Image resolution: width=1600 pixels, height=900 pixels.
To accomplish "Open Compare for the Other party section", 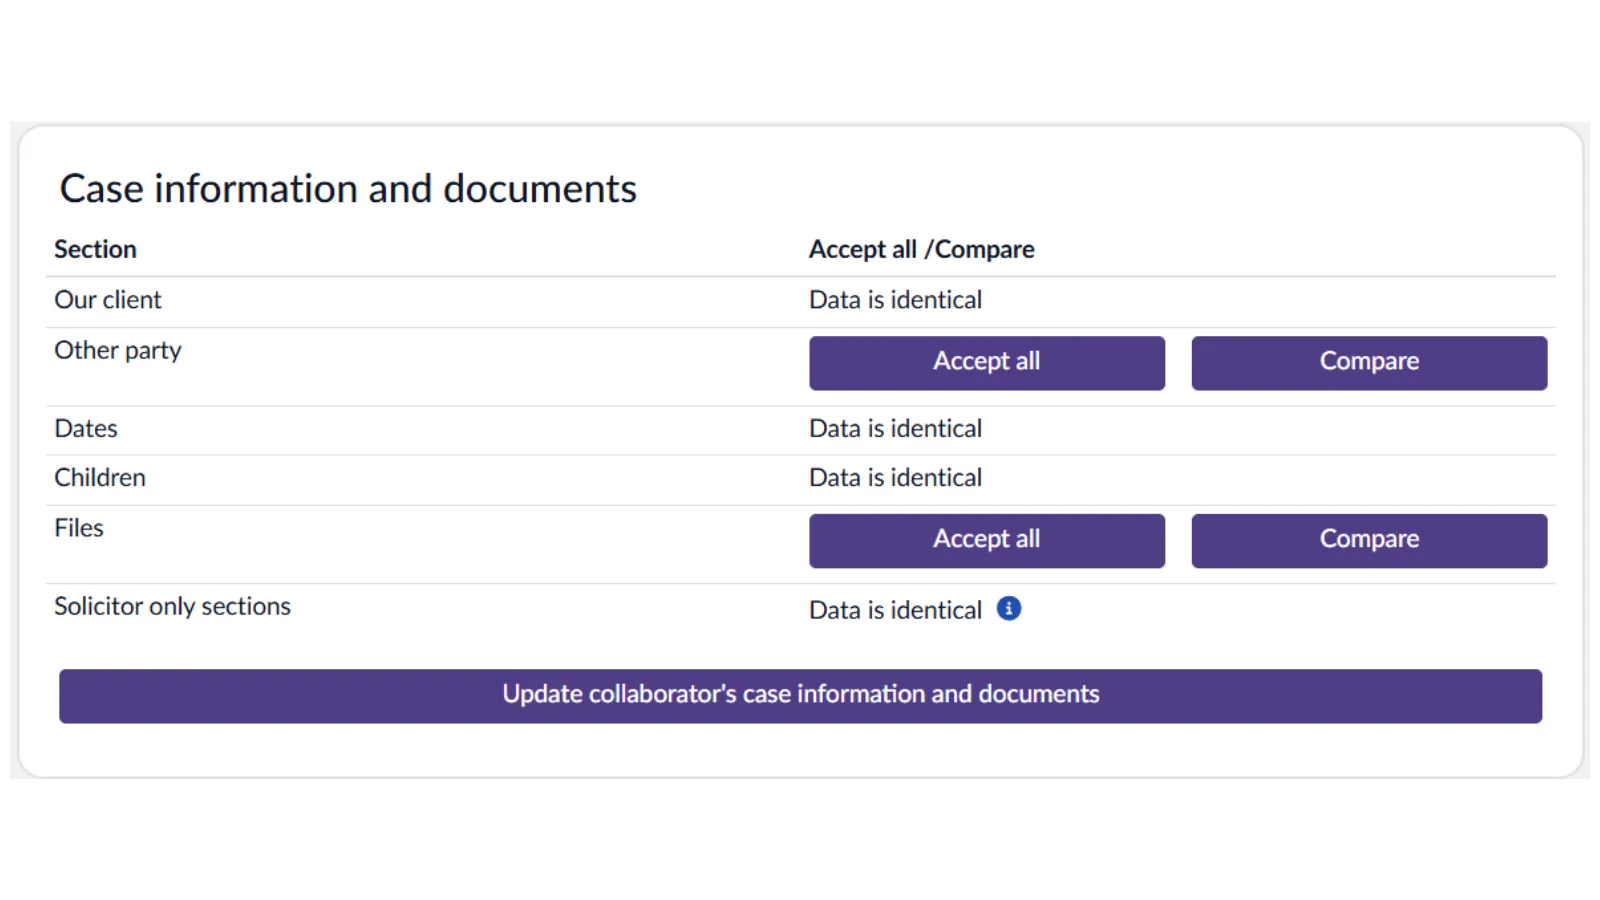I will click(x=1368, y=362).
